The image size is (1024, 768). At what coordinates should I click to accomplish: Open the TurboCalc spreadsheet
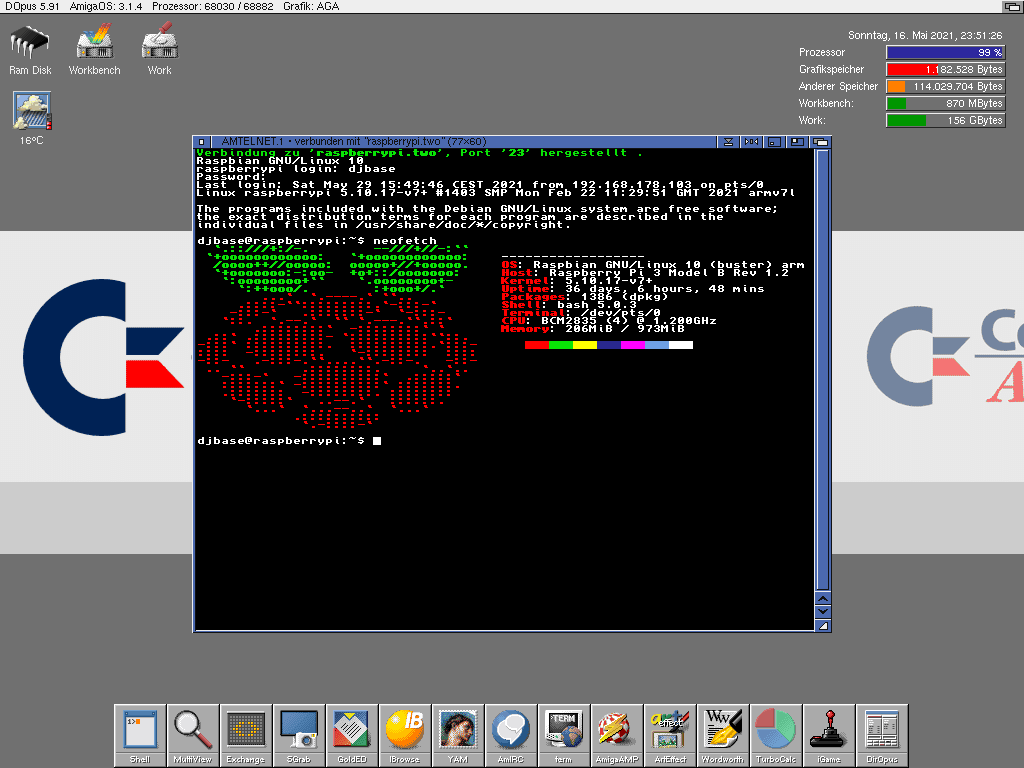tap(776, 735)
